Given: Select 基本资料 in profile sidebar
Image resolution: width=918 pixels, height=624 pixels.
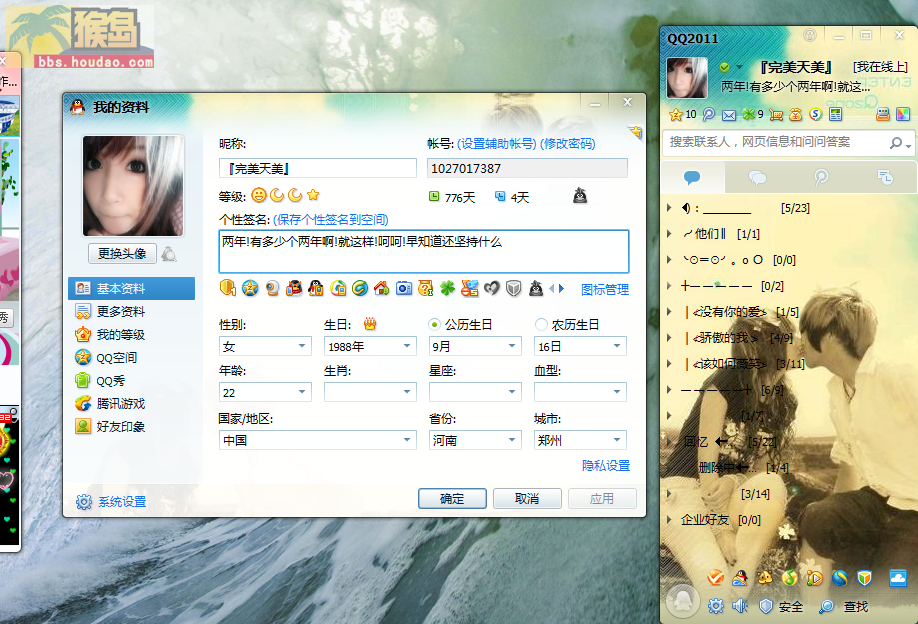Looking at the screenshot, I should click(131, 288).
